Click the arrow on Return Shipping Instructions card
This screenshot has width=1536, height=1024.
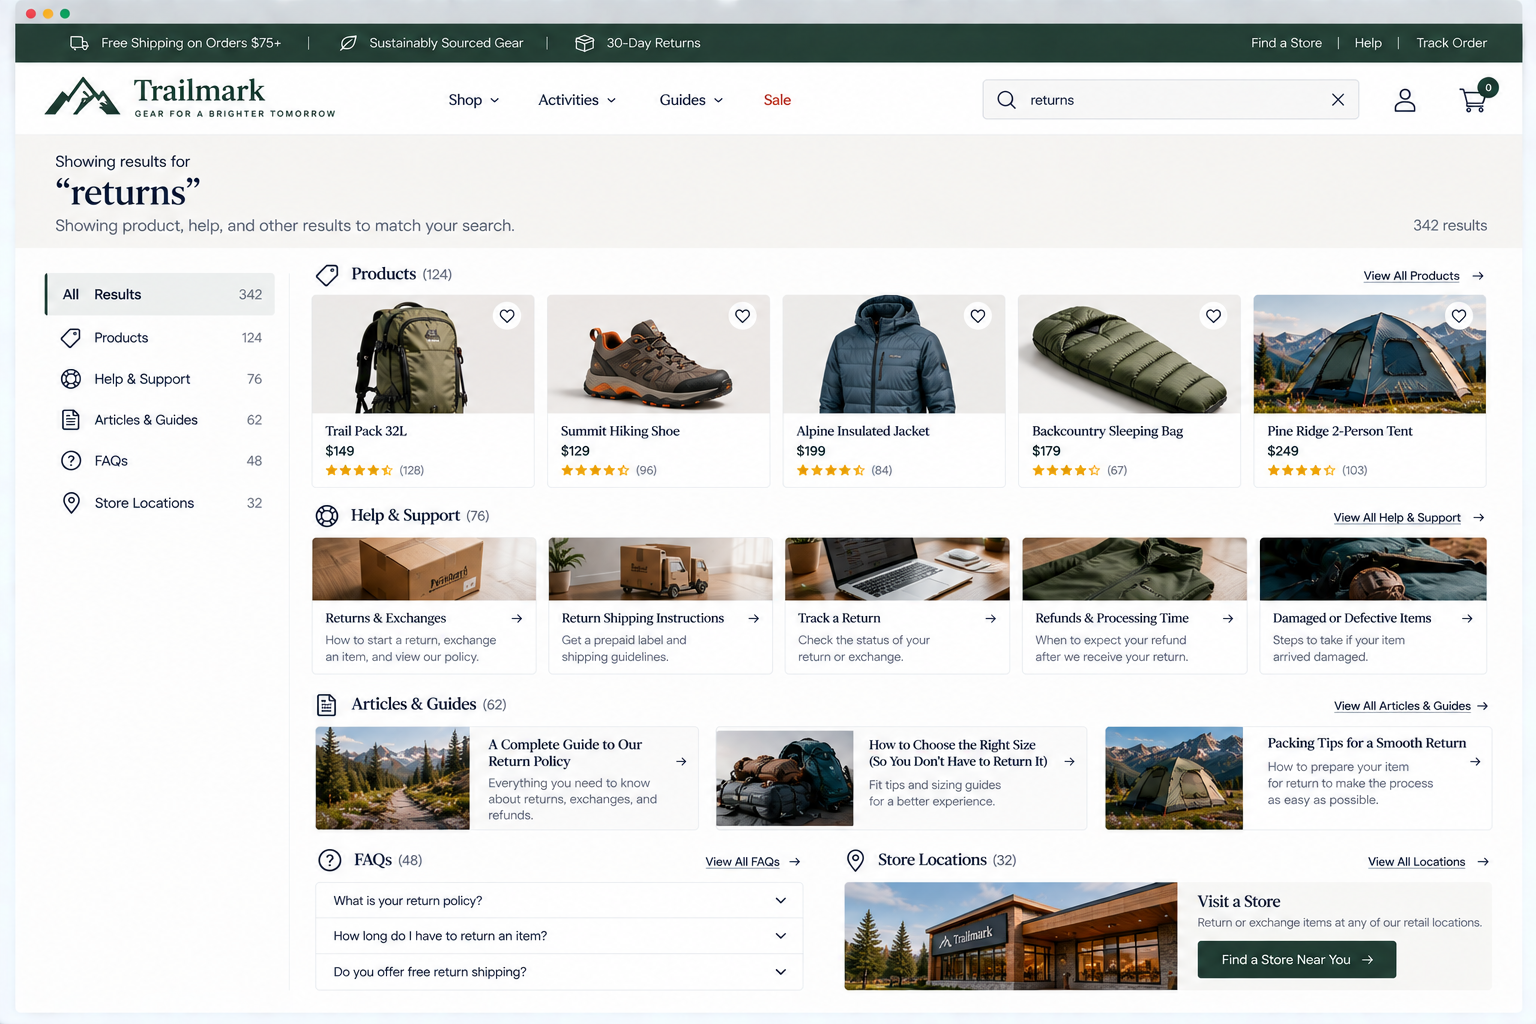pos(754,619)
